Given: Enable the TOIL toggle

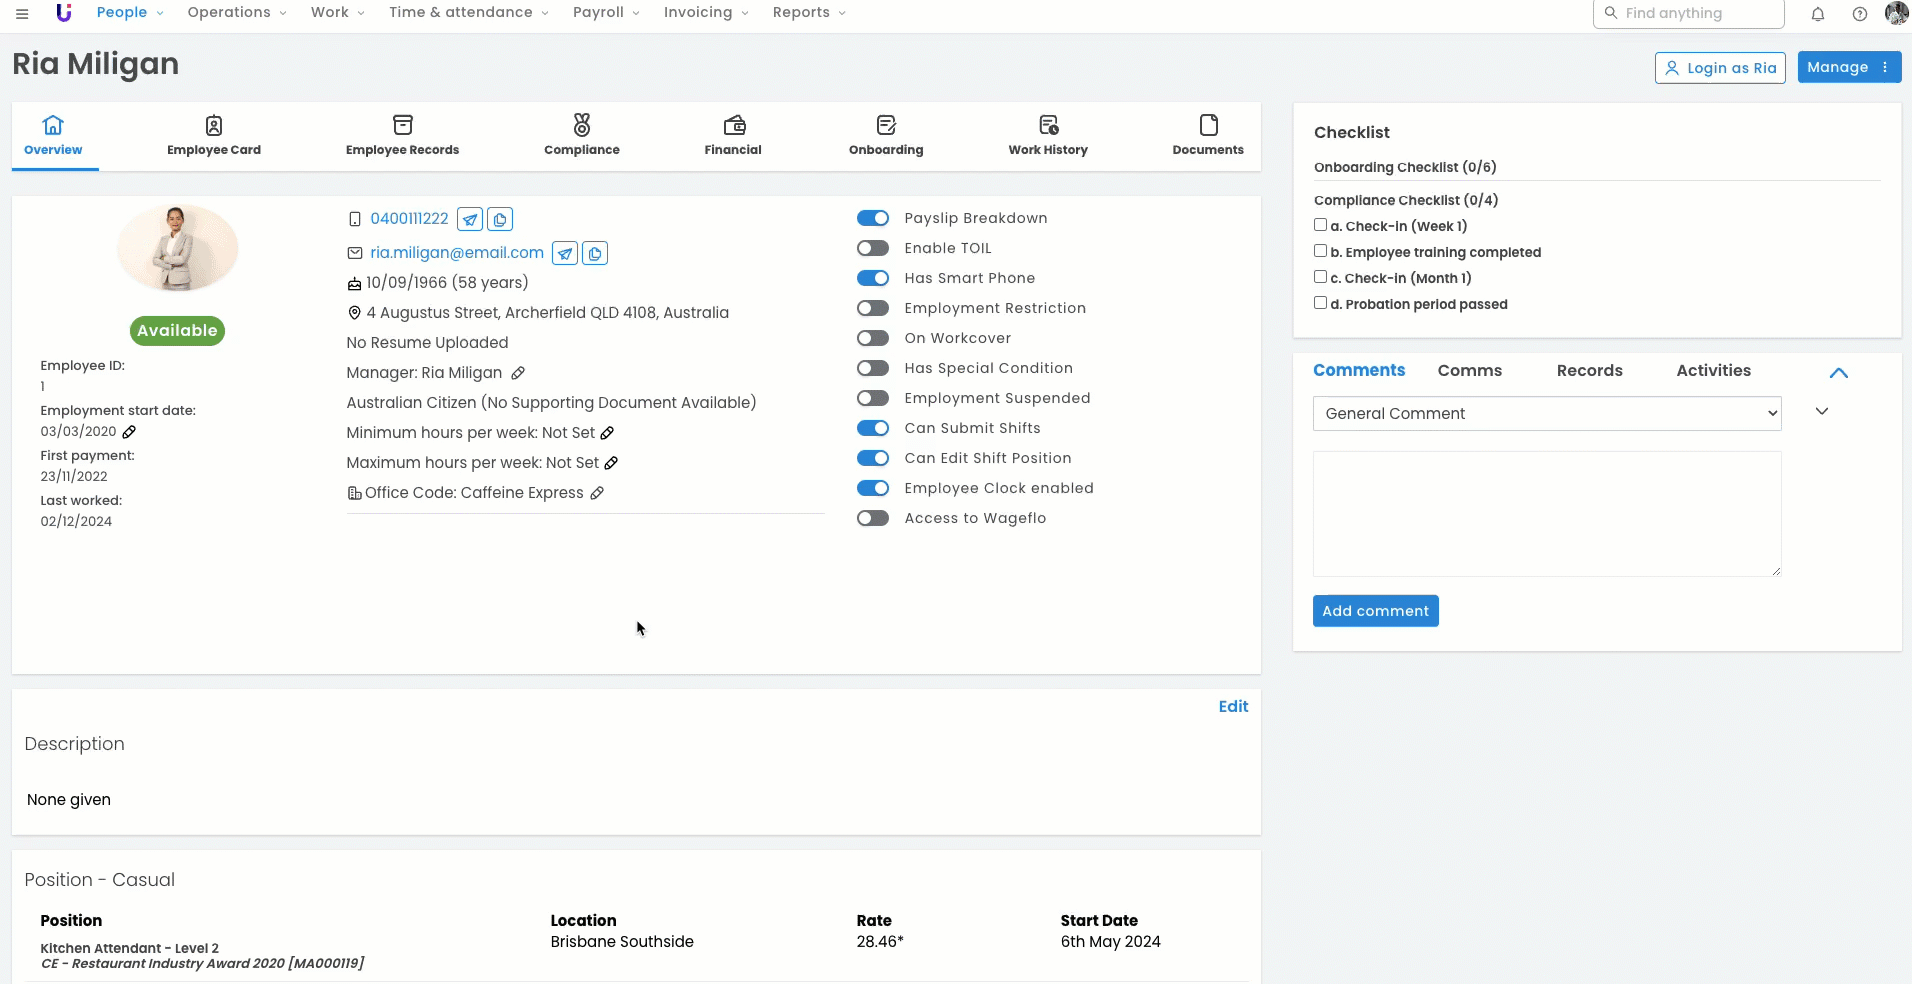Looking at the screenshot, I should pos(872,248).
